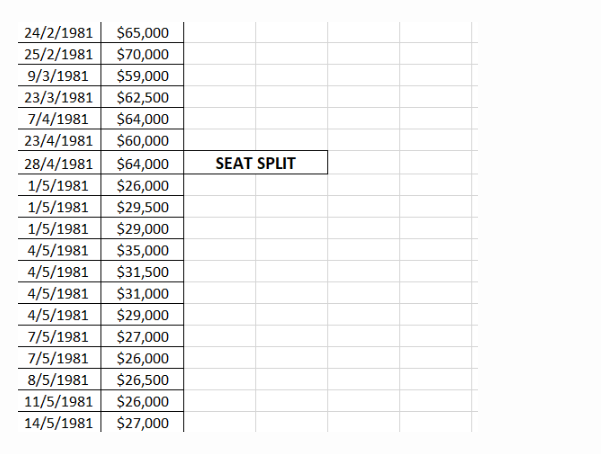Click the 25/2/1981 date cell
Viewport: 601px width, 454px height.
pyautogui.click(x=59, y=54)
